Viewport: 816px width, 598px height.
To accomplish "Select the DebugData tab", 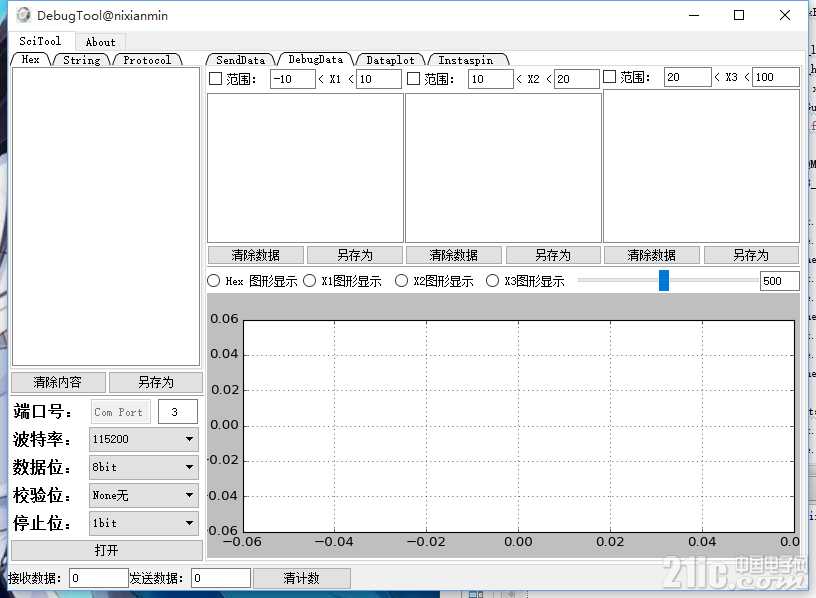I will click(315, 59).
